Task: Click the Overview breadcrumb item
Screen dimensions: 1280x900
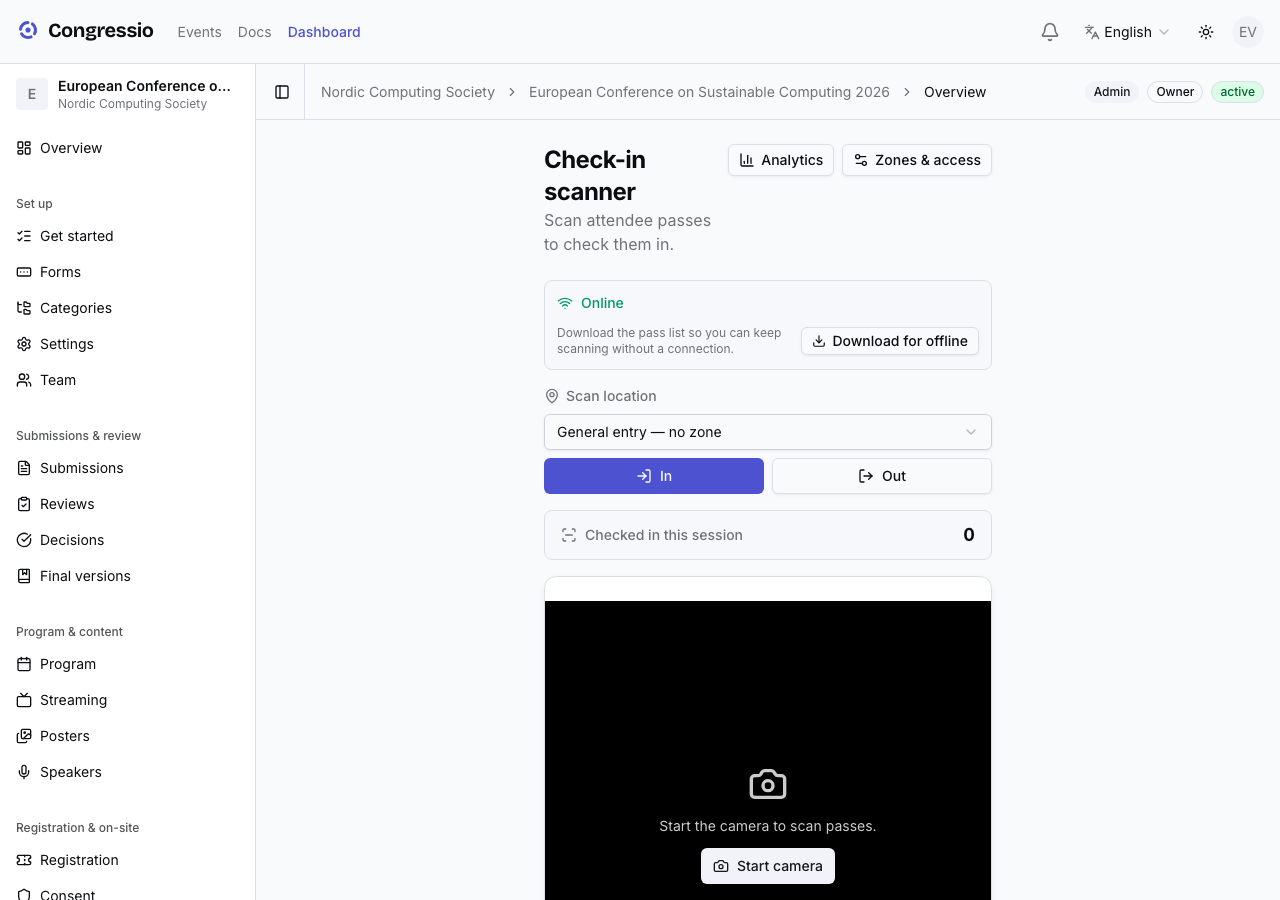Action: coord(955,92)
